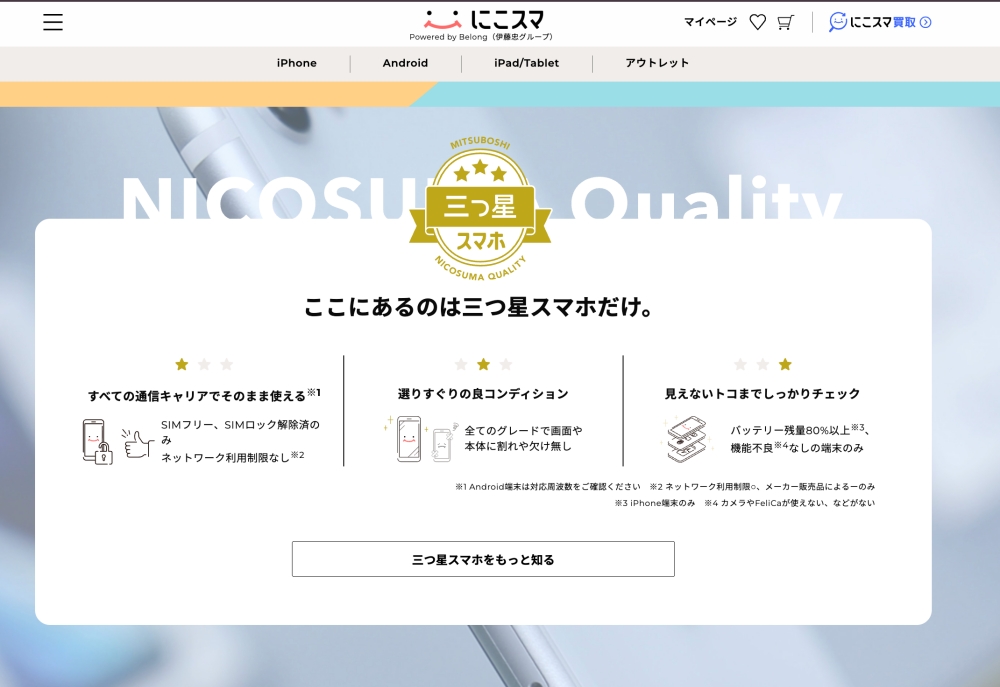Select the iPad/Tablet category tab
1000x687 pixels.
[526, 63]
